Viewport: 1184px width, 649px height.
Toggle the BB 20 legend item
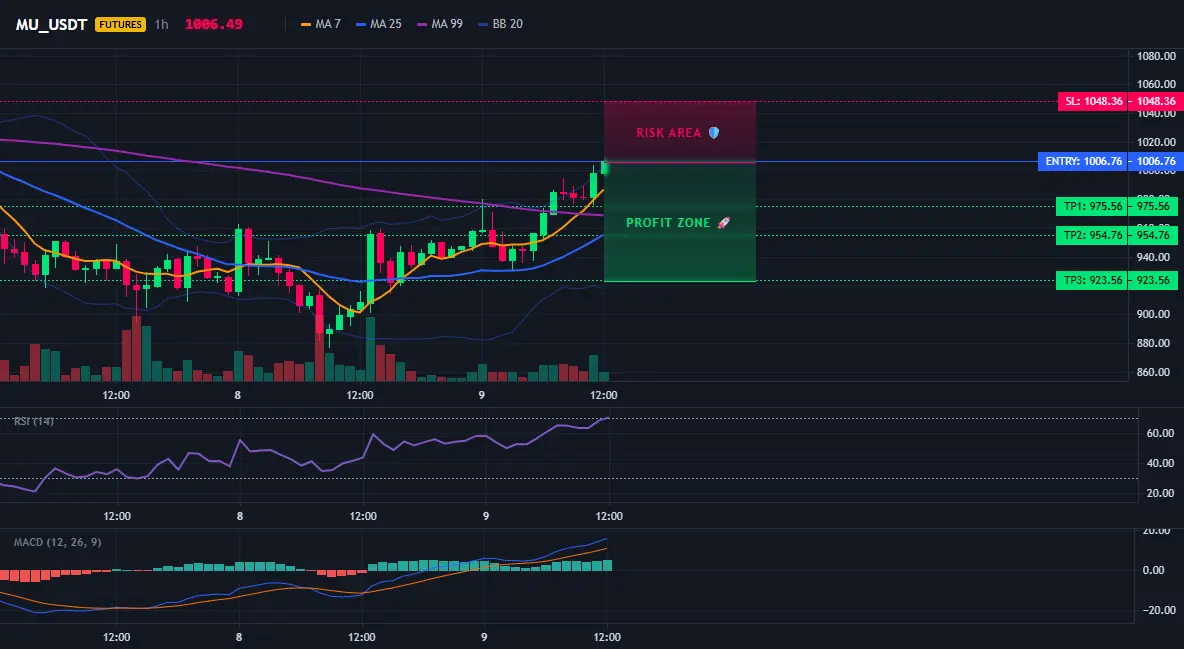501,24
